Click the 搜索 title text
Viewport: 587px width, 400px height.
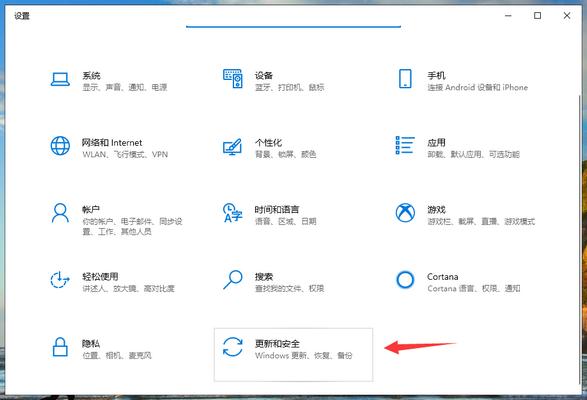click(x=264, y=277)
